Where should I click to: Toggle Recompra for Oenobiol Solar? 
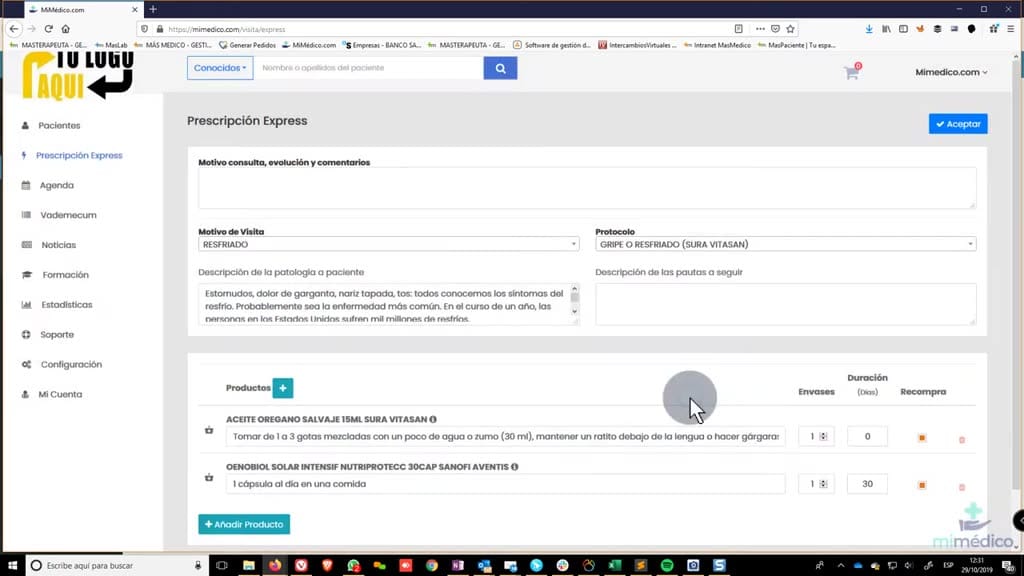(x=922, y=485)
